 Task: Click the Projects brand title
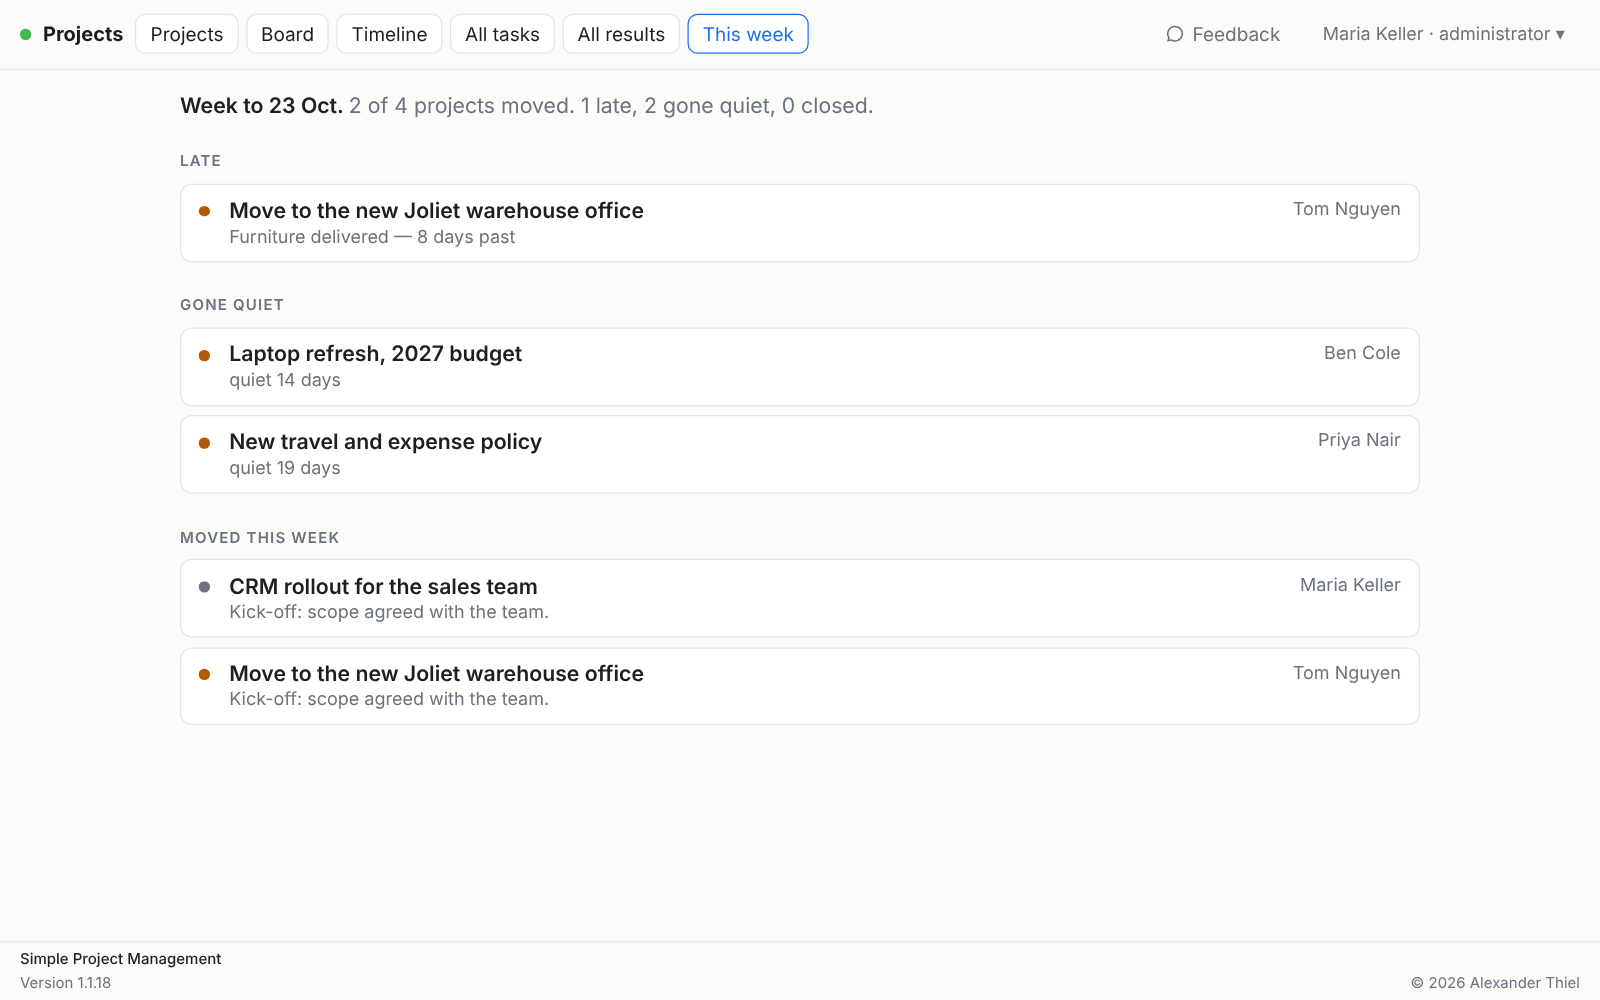[x=83, y=34]
